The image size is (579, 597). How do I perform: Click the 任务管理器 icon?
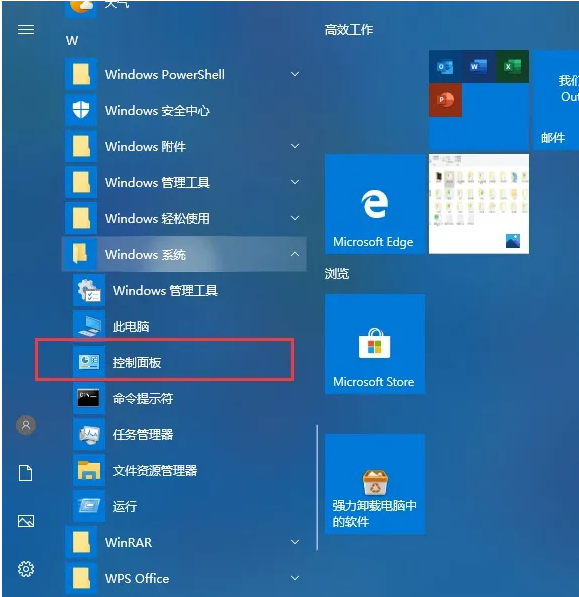coord(89,434)
